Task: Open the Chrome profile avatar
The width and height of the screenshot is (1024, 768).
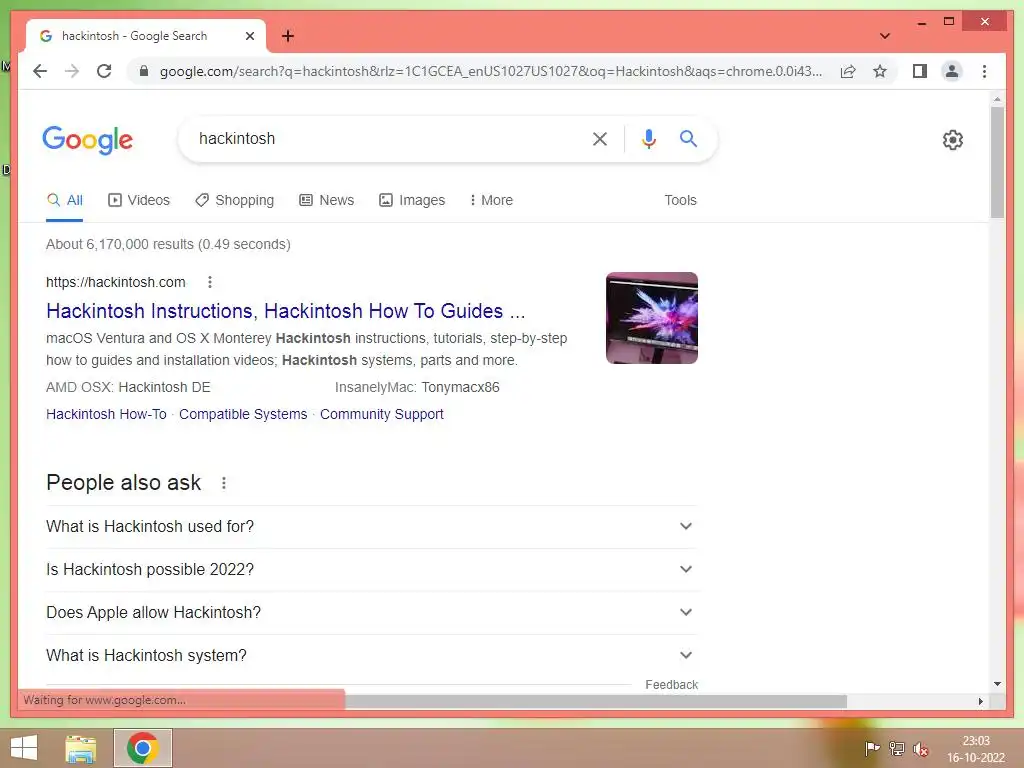Action: coord(952,71)
